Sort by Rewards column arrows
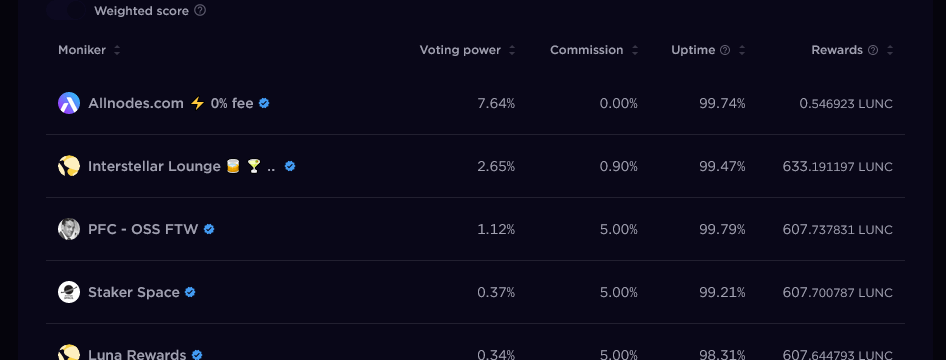Image resolution: width=946 pixels, height=360 pixels. tap(890, 50)
